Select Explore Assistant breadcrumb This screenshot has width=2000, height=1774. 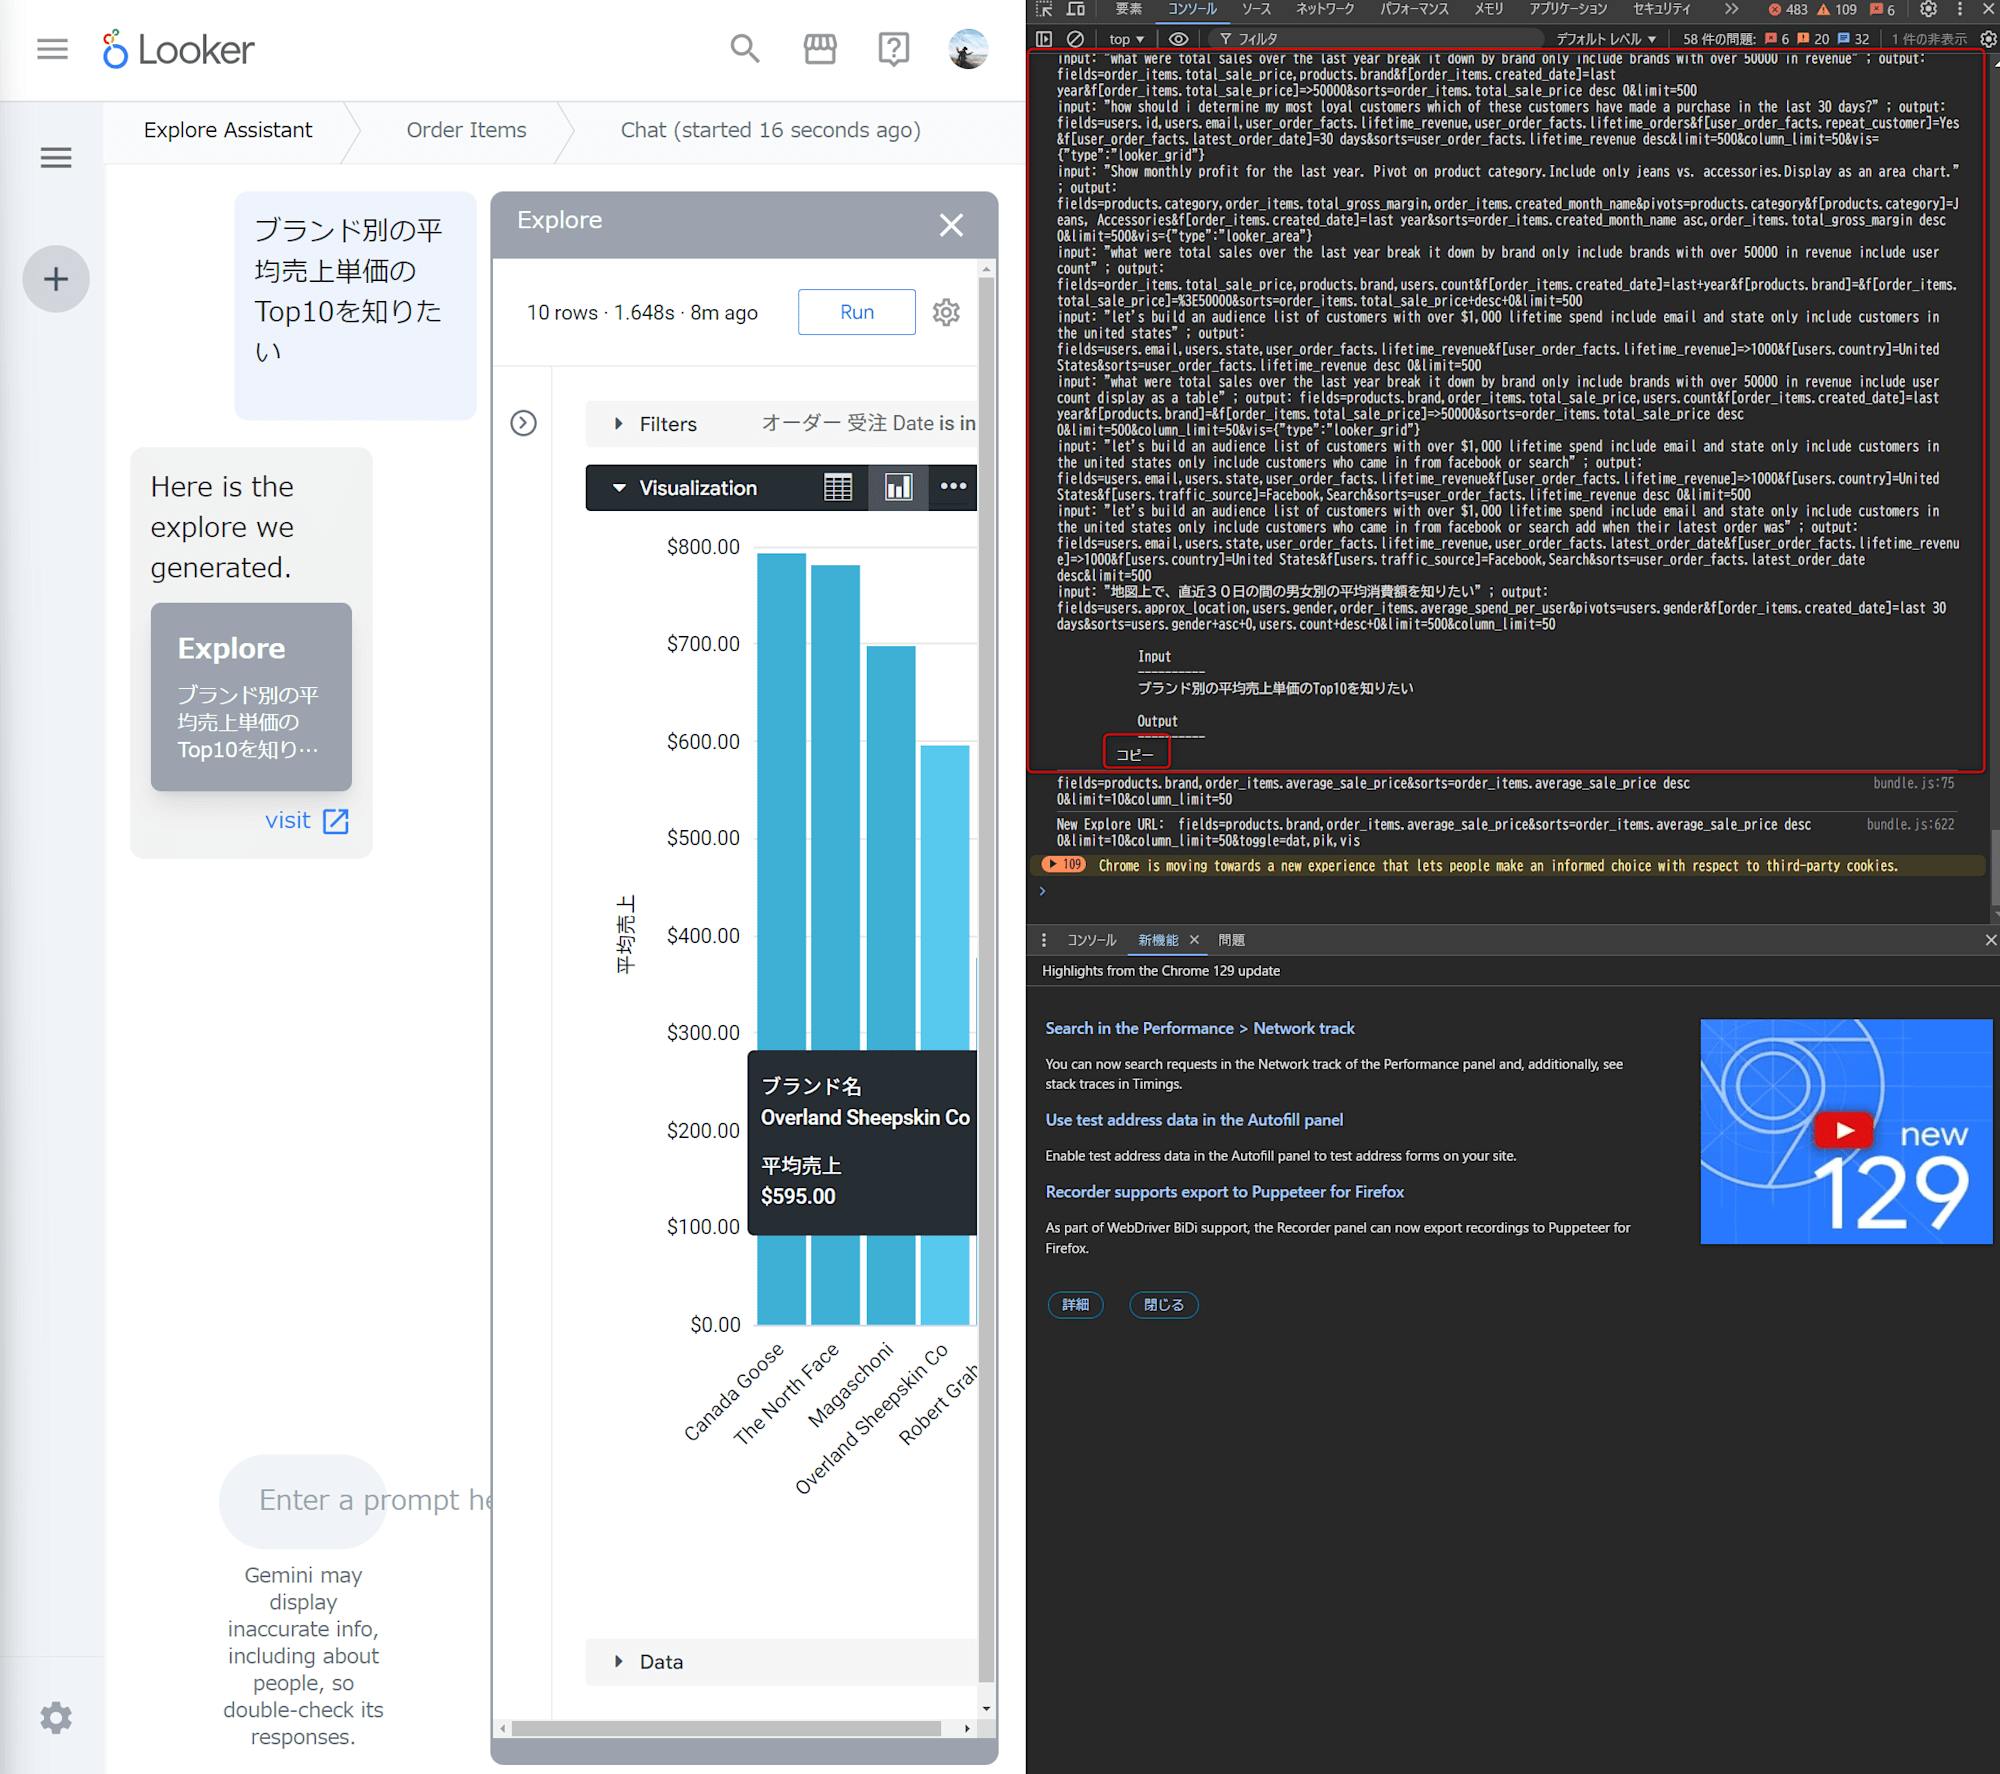pos(228,130)
